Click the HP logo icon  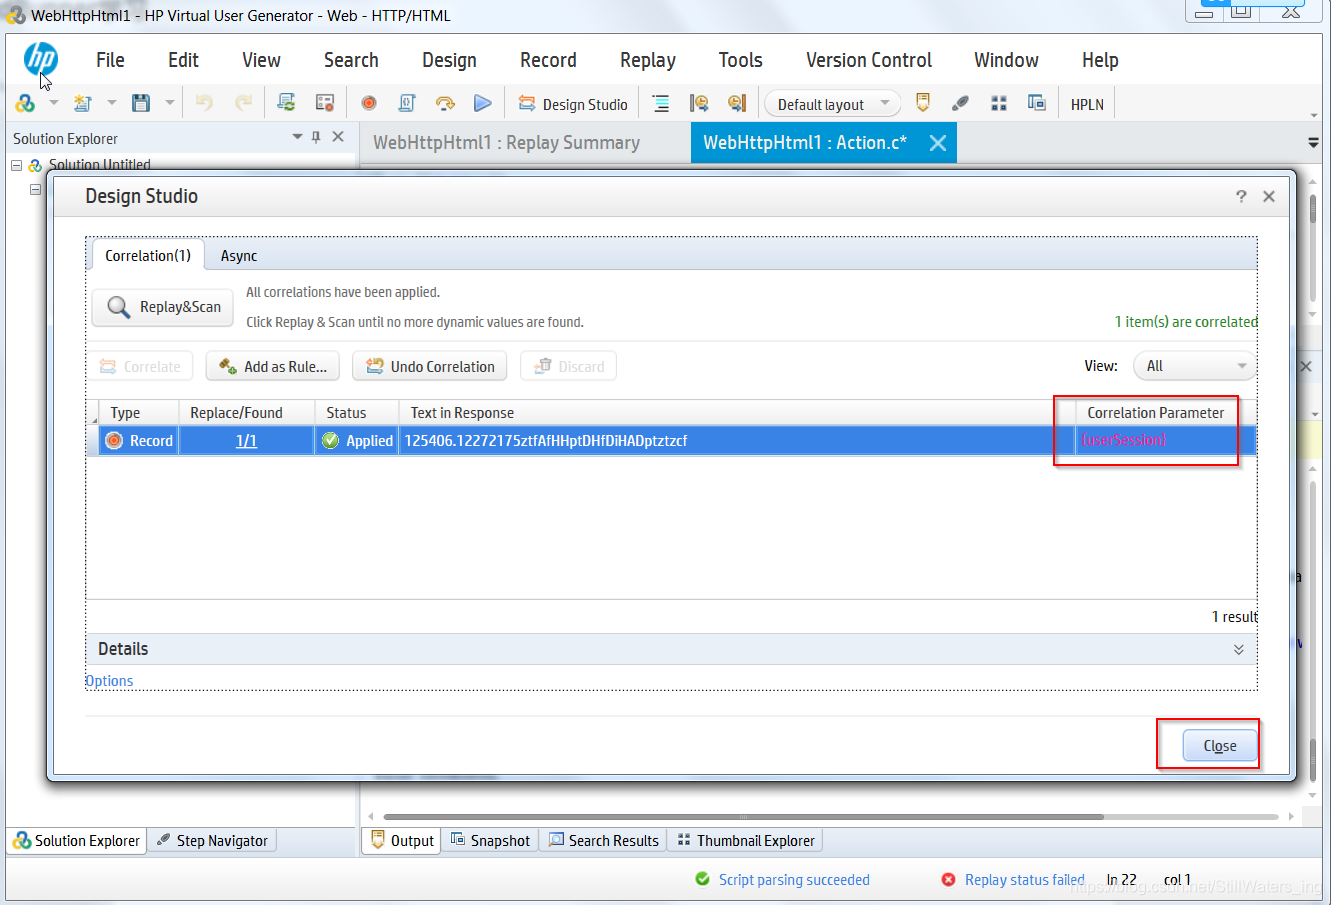point(41,60)
